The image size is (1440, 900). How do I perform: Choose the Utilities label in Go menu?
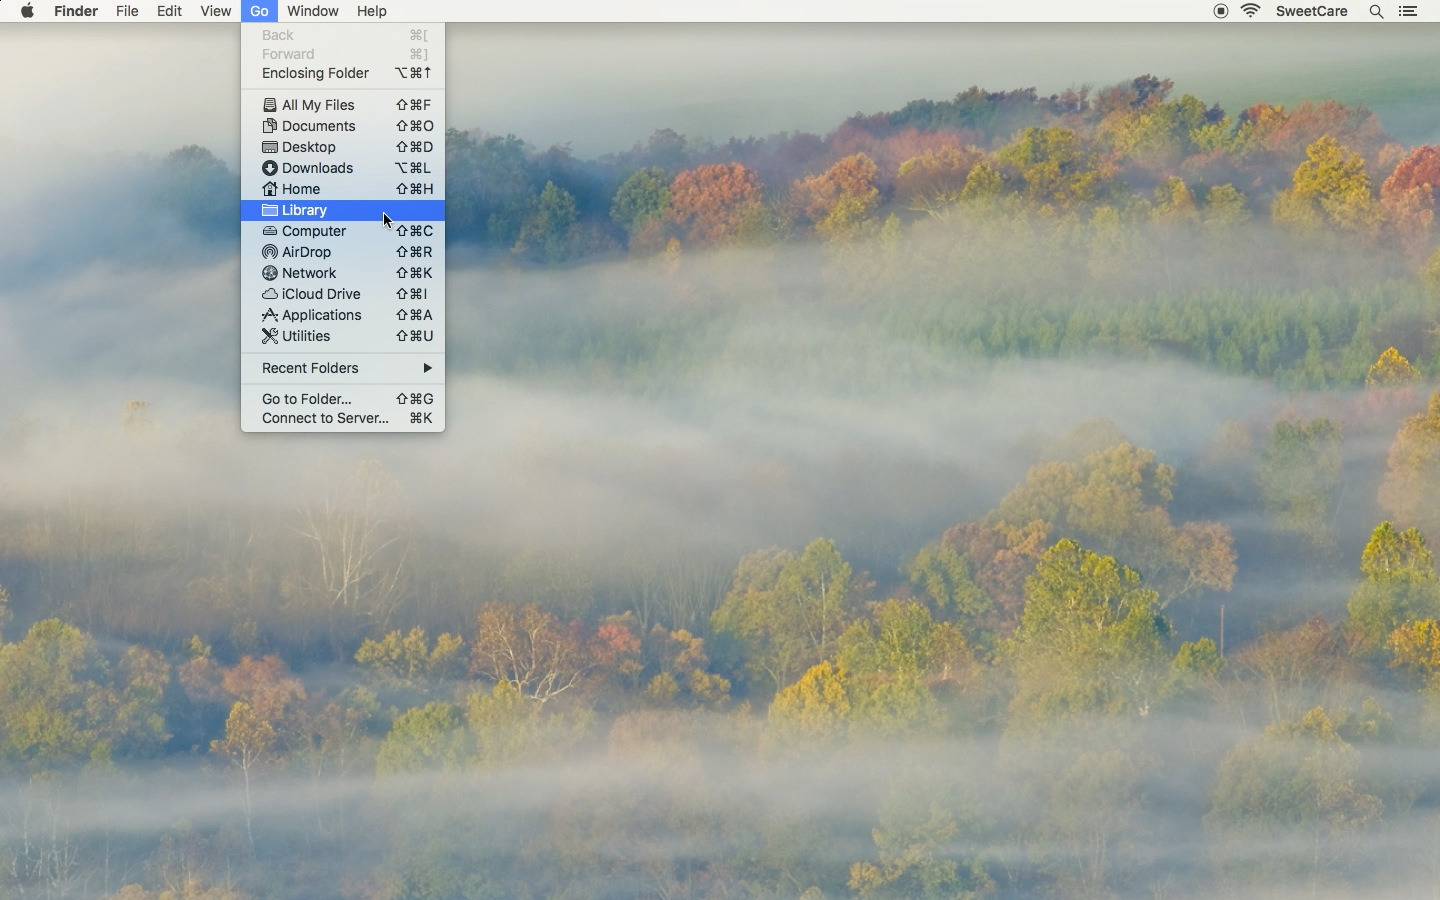pos(306,336)
